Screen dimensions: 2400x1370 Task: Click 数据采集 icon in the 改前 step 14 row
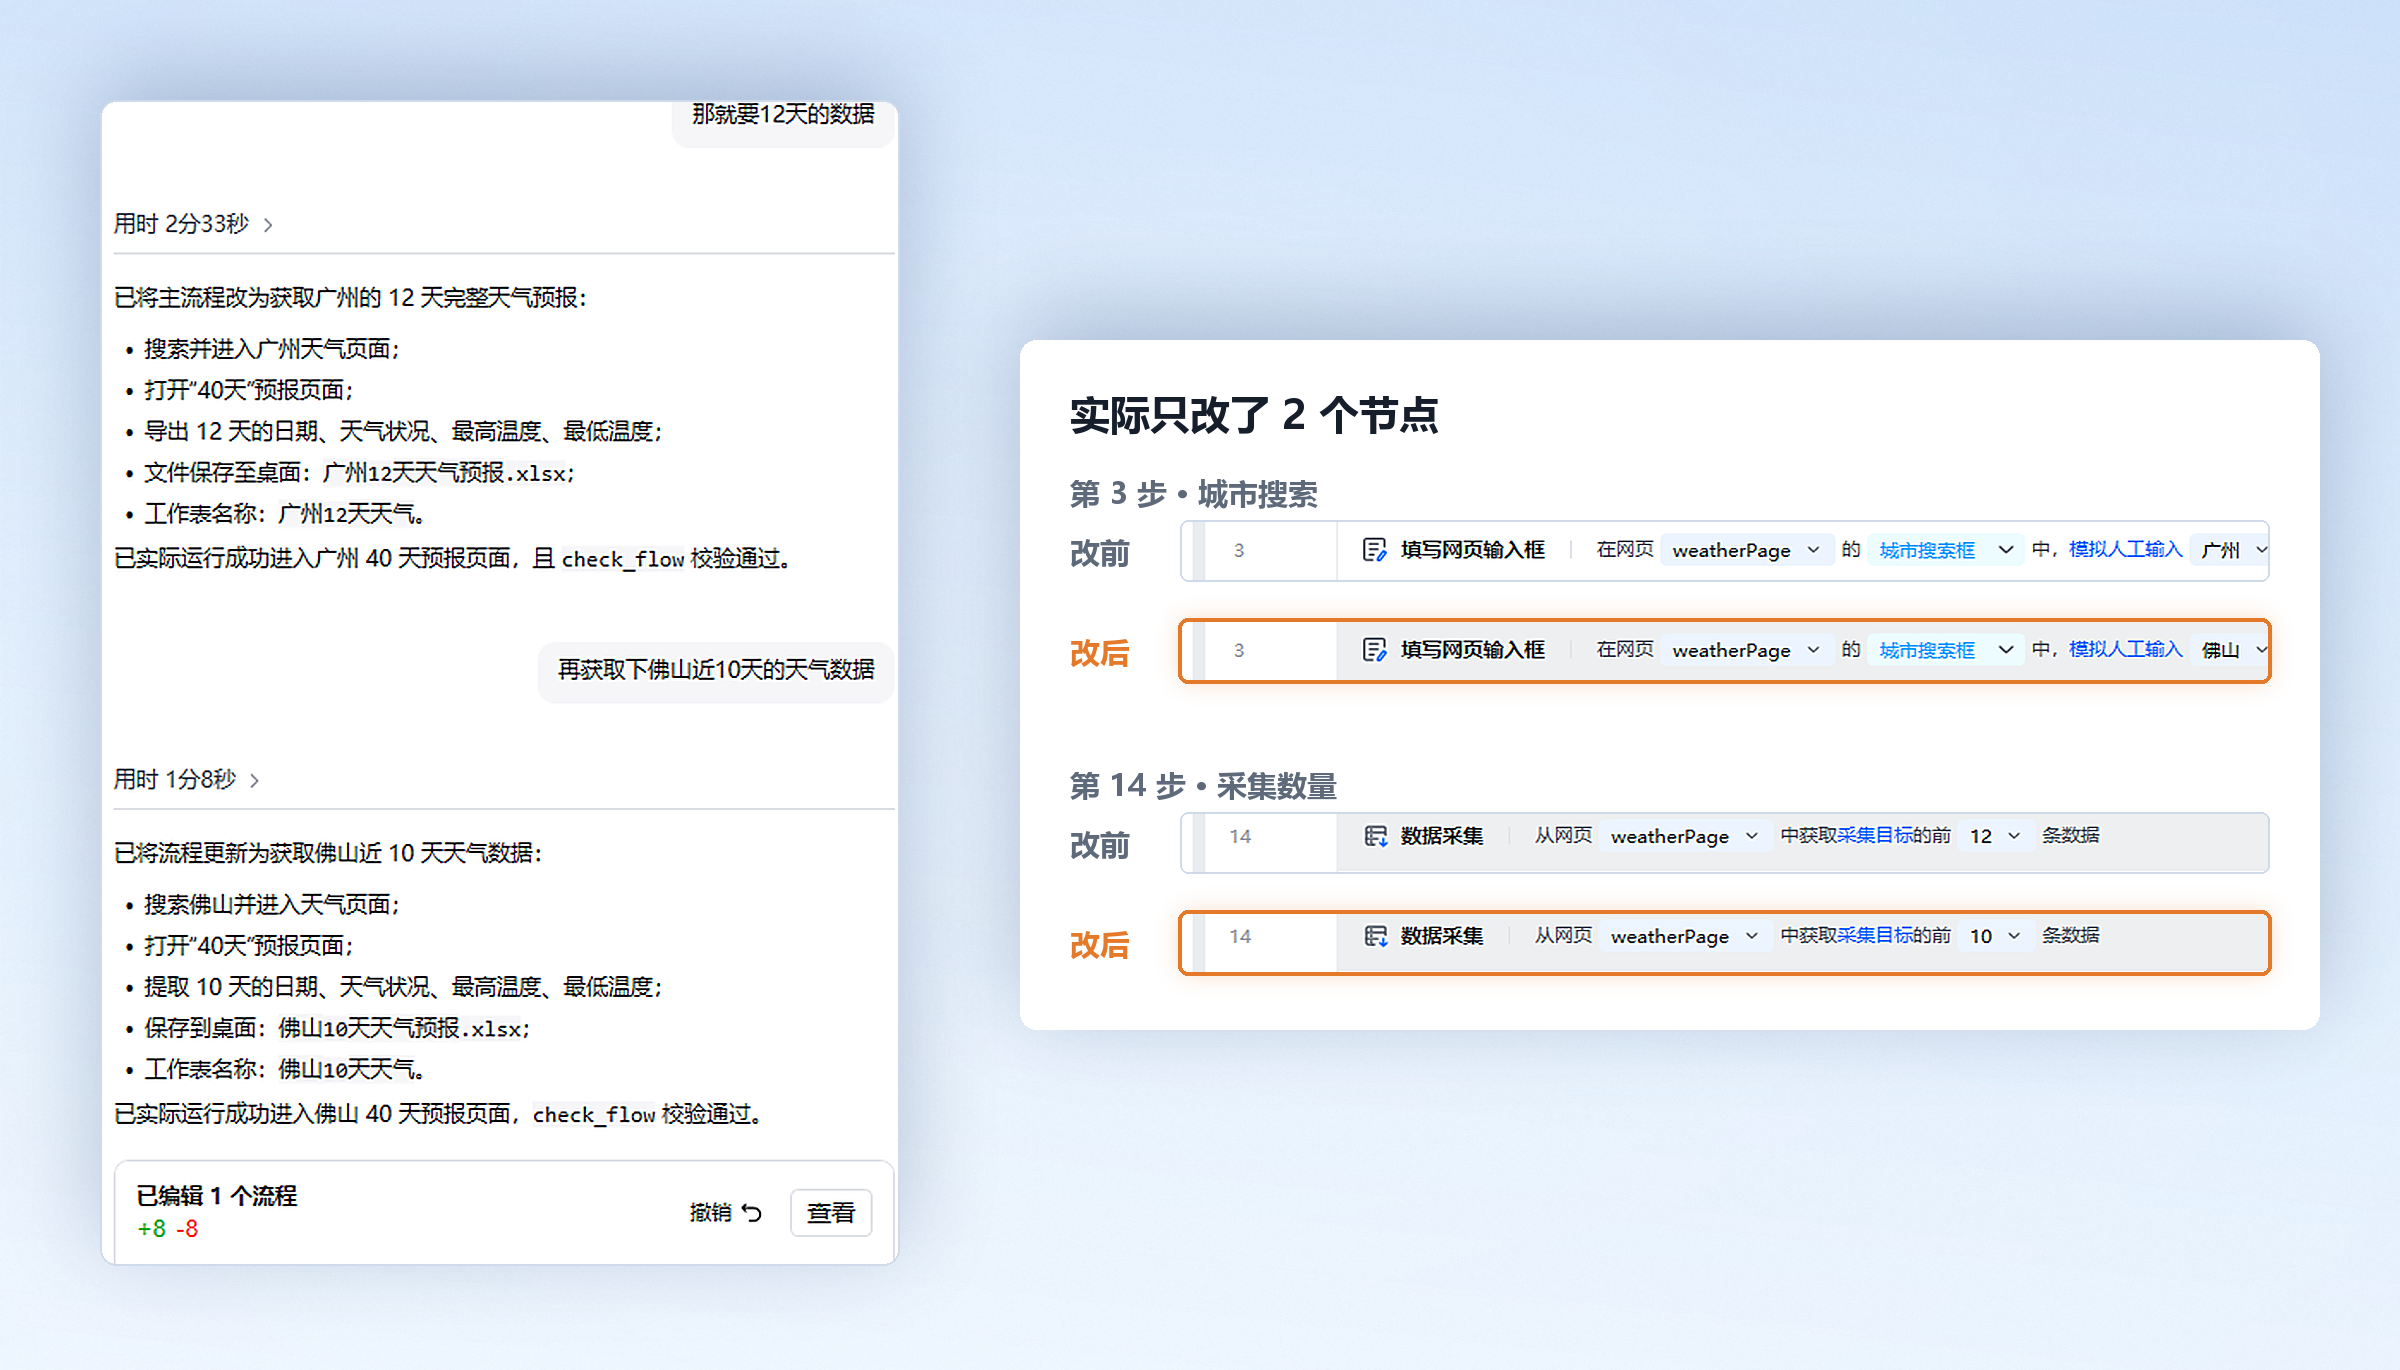tap(1376, 836)
